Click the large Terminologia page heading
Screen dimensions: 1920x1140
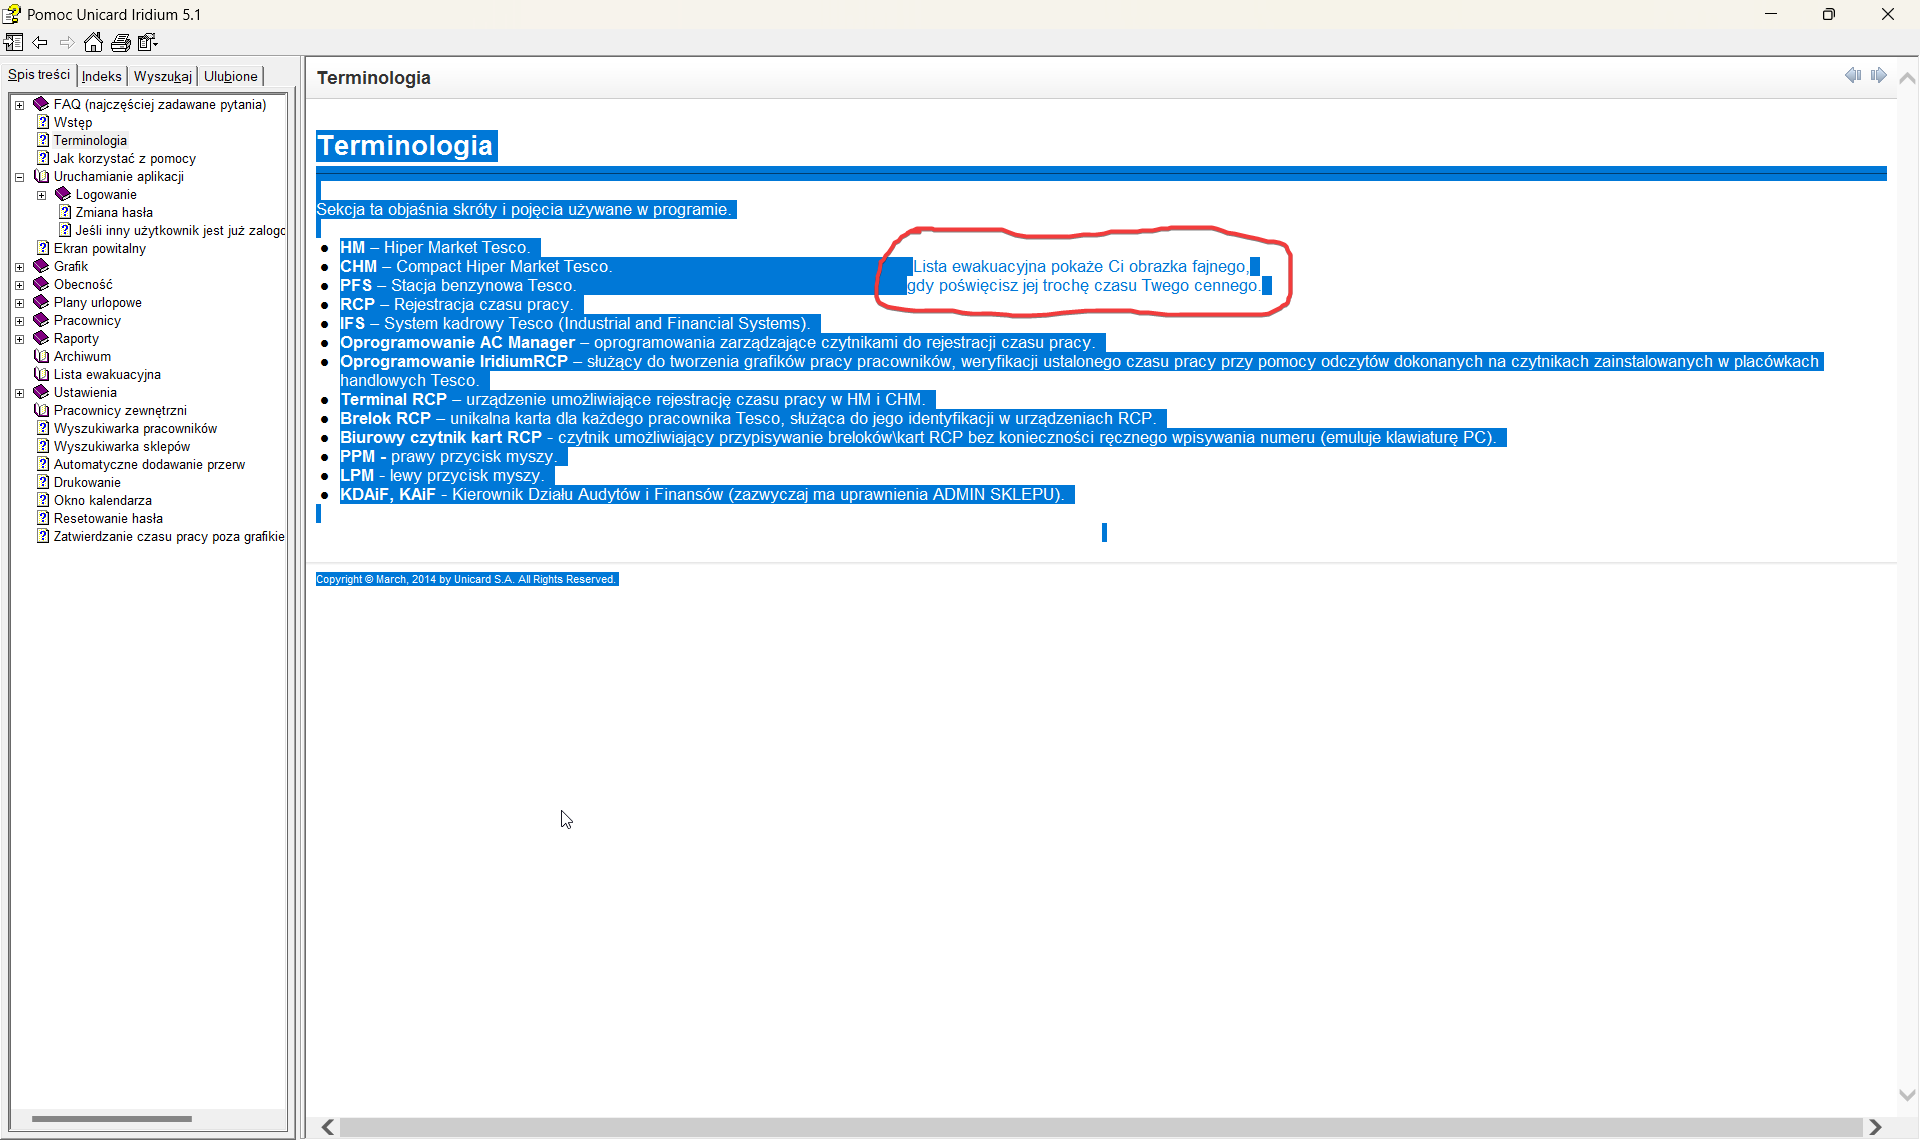coord(406,146)
